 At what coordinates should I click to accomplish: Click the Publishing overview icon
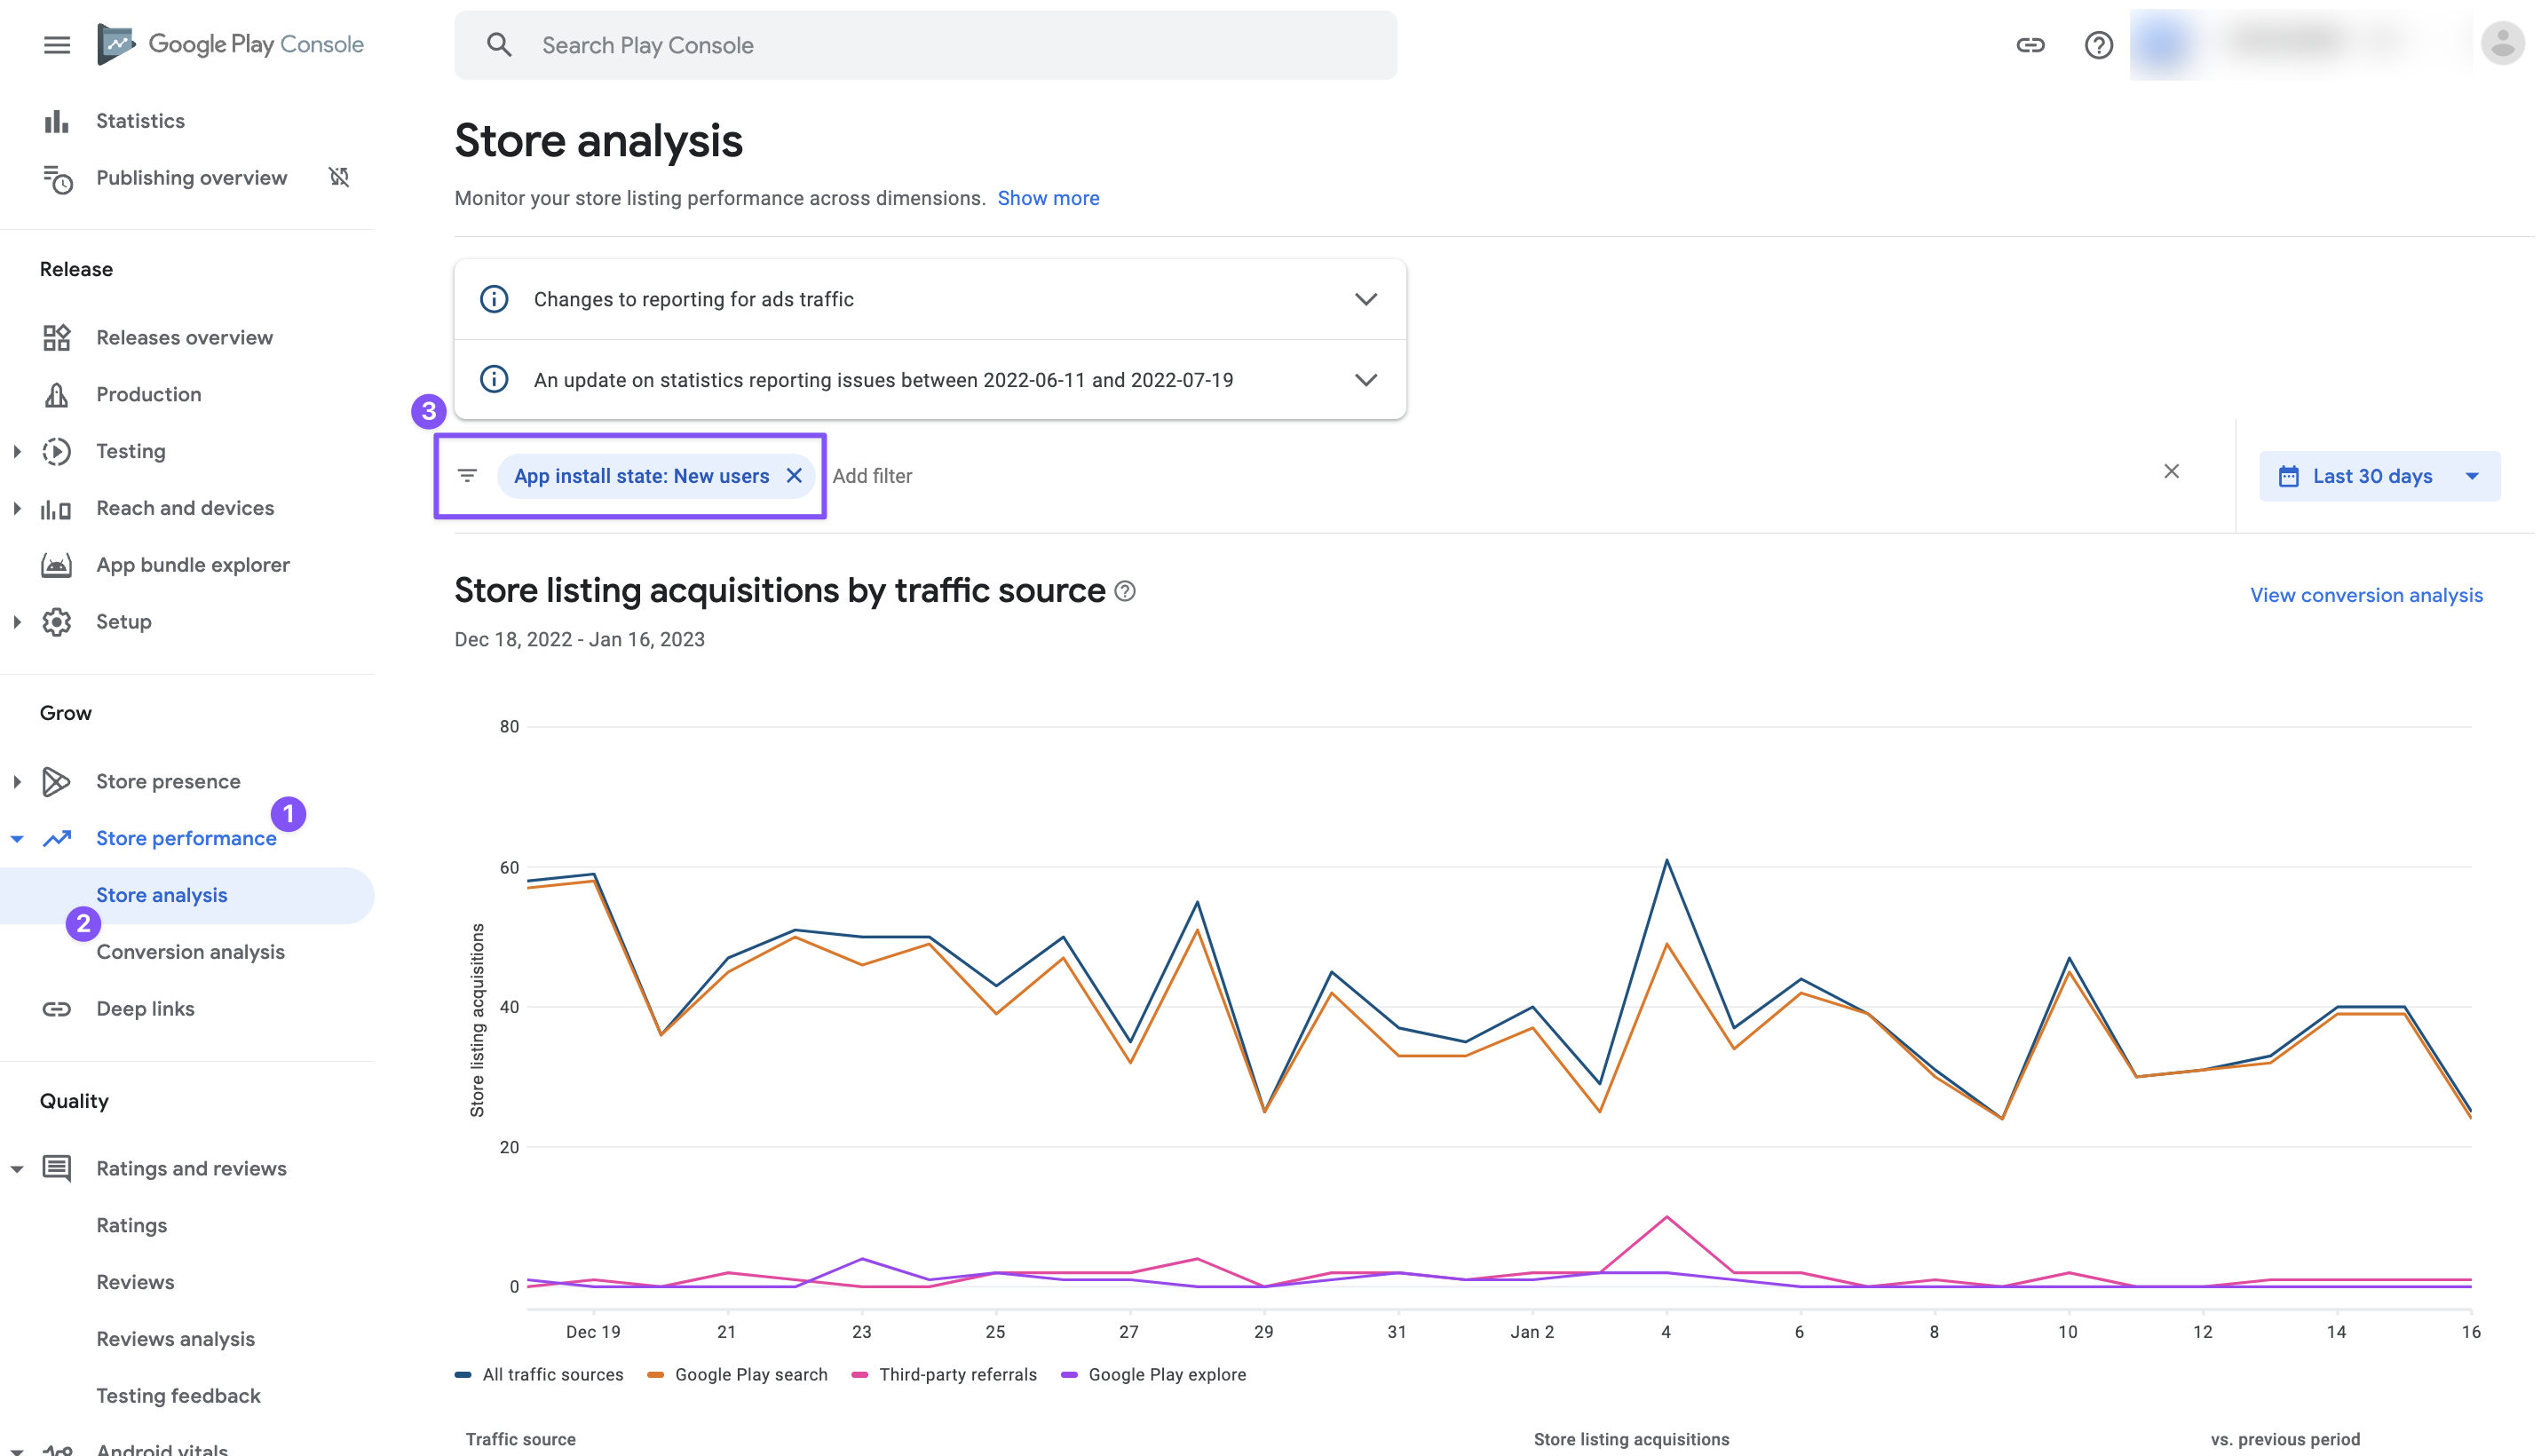(x=58, y=177)
